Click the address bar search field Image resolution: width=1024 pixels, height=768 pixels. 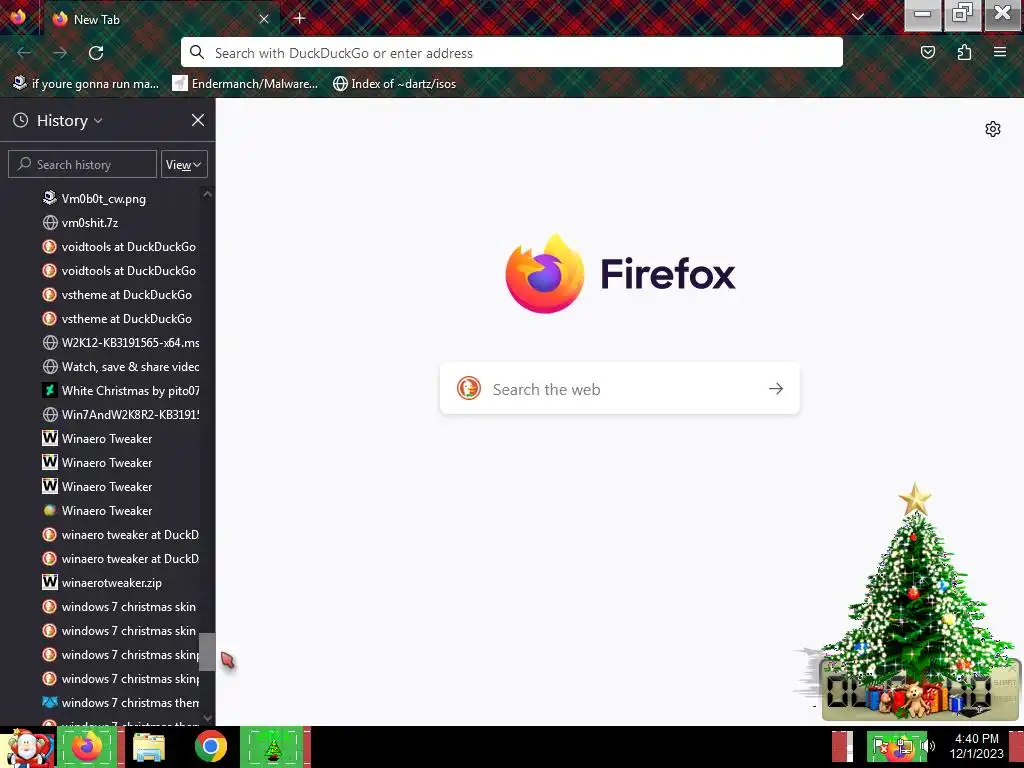511,52
